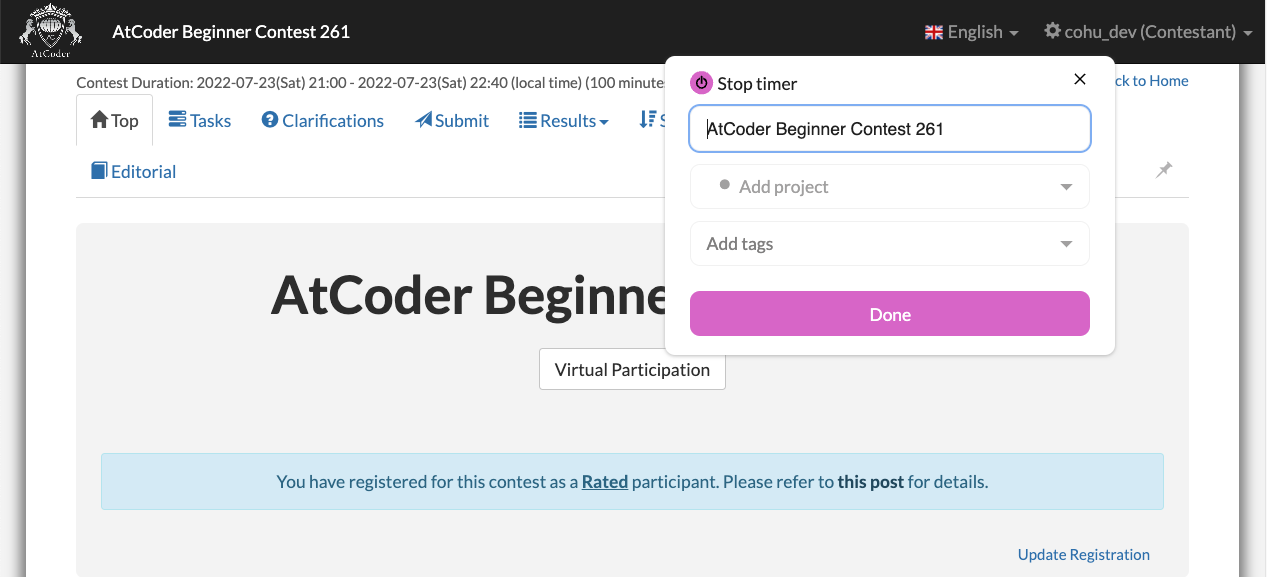Click the Results list icon
This screenshot has width=1267, height=577.
tap(528, 120)
